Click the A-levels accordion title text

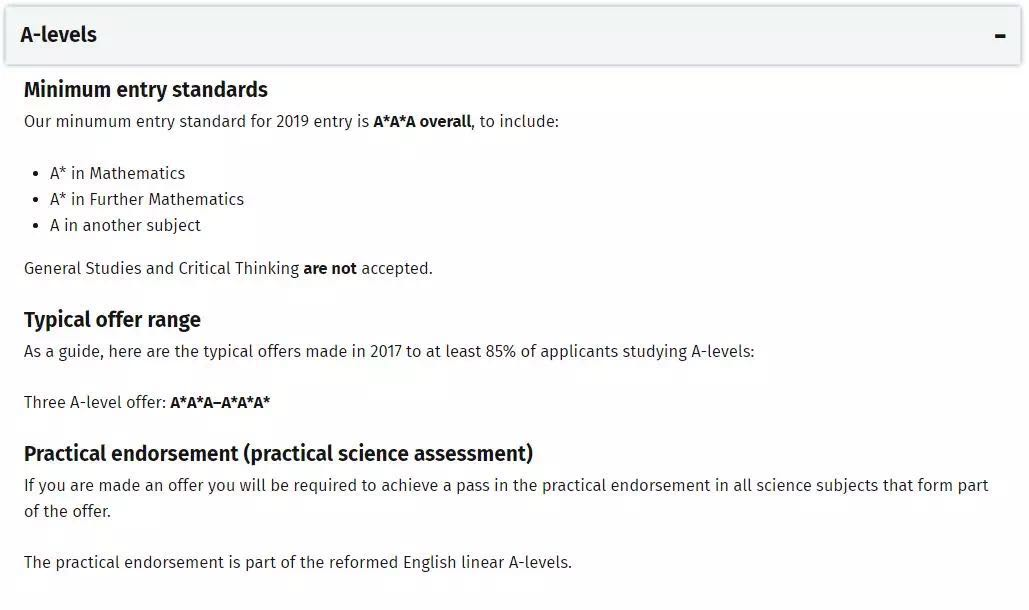[58, 35]
